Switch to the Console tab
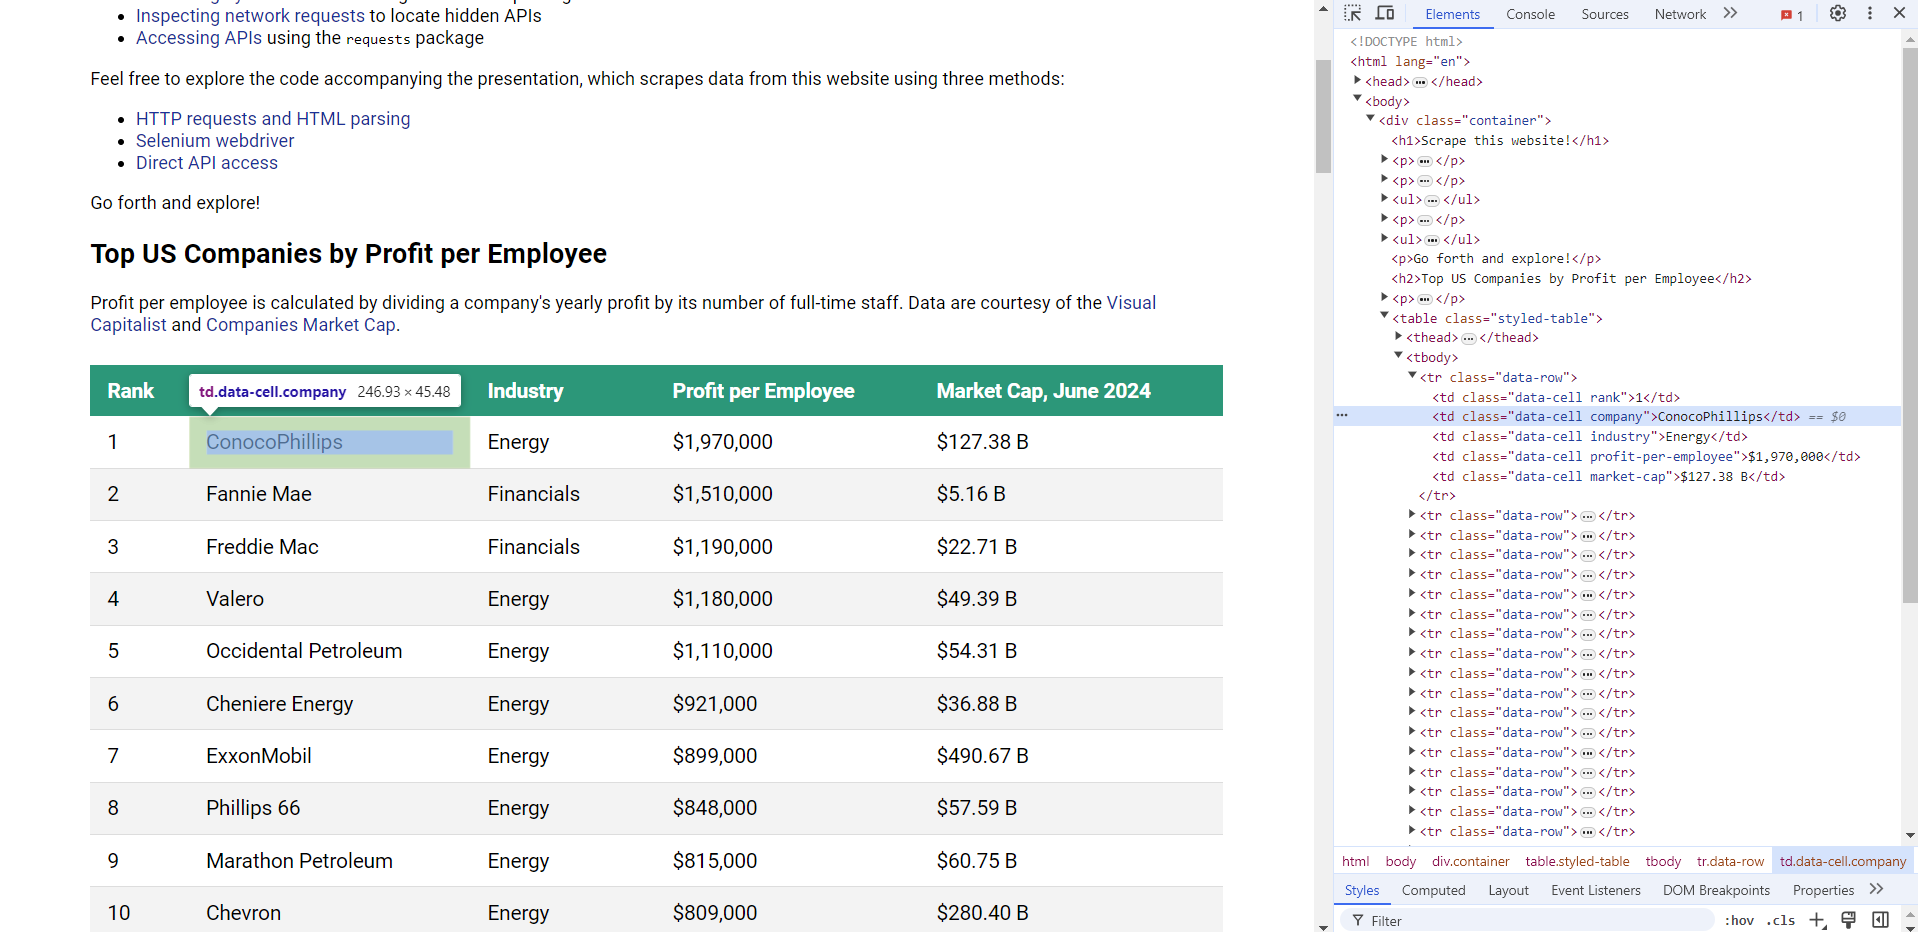This screenshot has width=1918, height=932. pos(1530,14)
